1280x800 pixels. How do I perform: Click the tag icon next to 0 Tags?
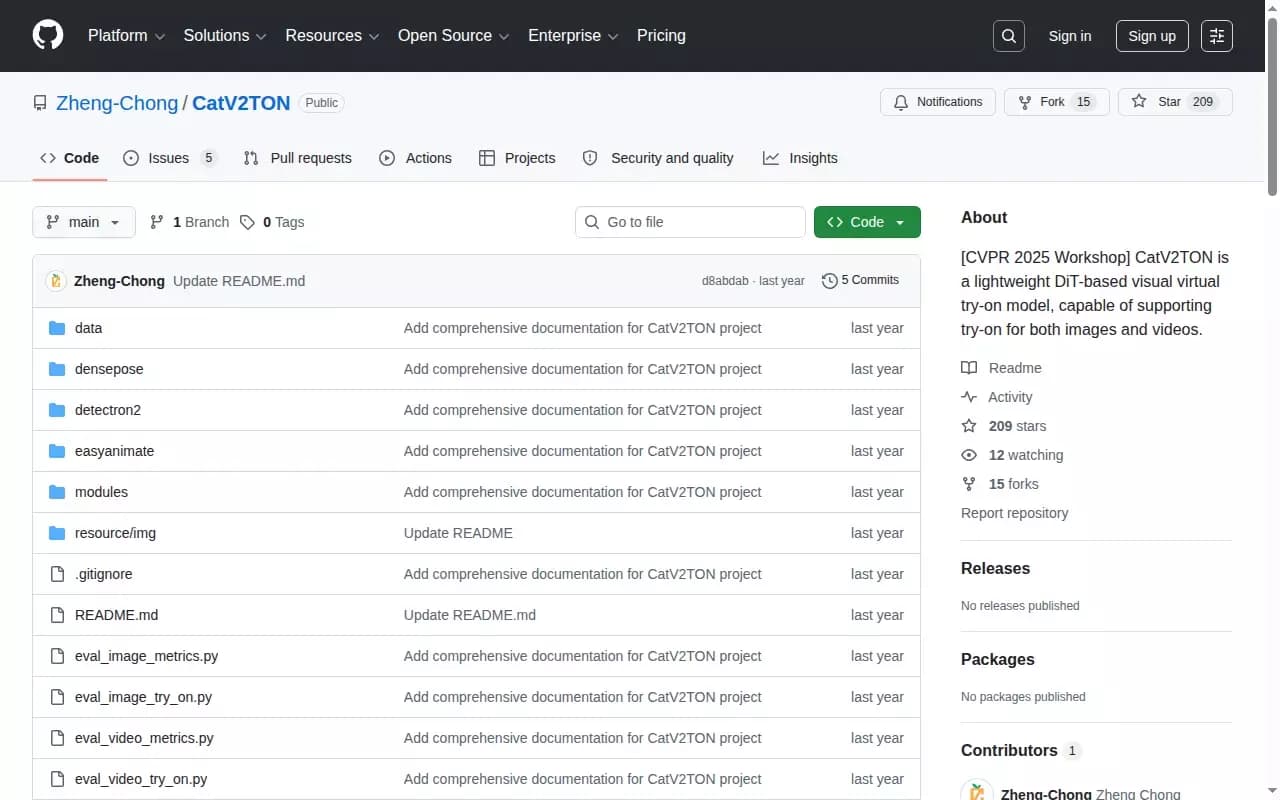247,222
